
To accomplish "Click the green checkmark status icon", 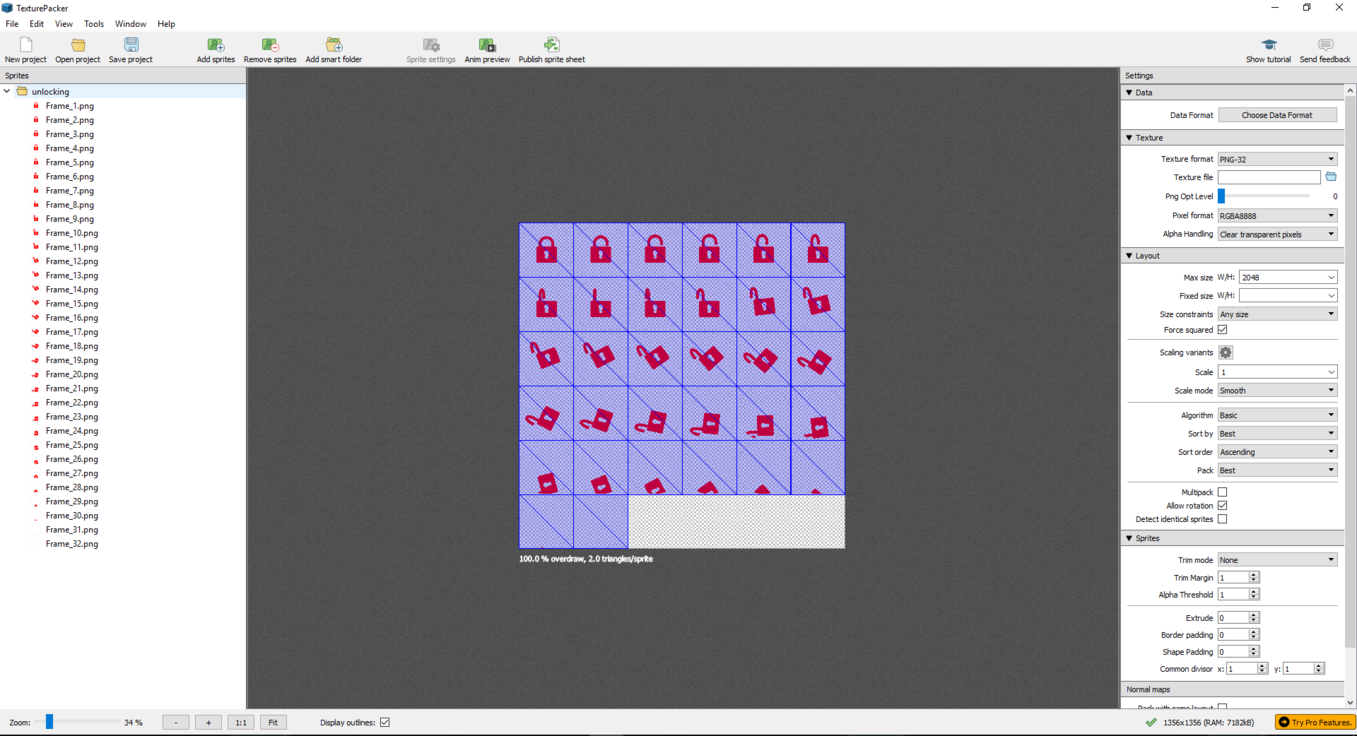I will (1151, 722).
